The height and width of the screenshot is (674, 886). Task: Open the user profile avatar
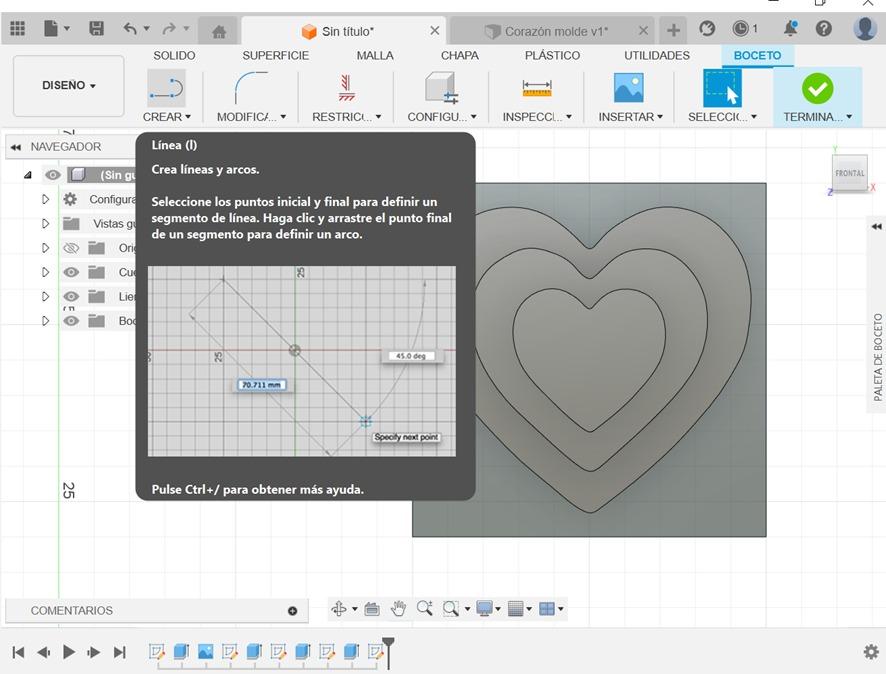[865, 28]
